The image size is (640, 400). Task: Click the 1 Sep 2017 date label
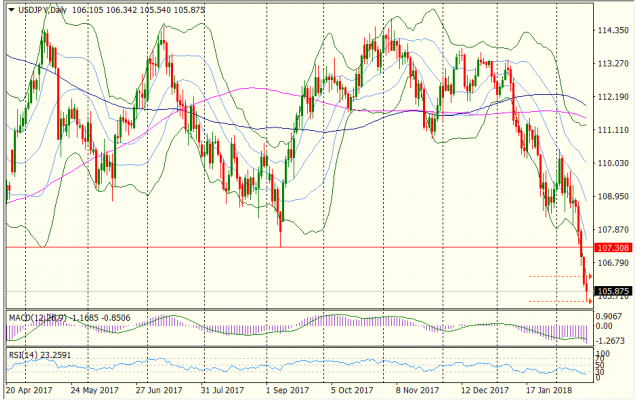(x=289, y=389)
